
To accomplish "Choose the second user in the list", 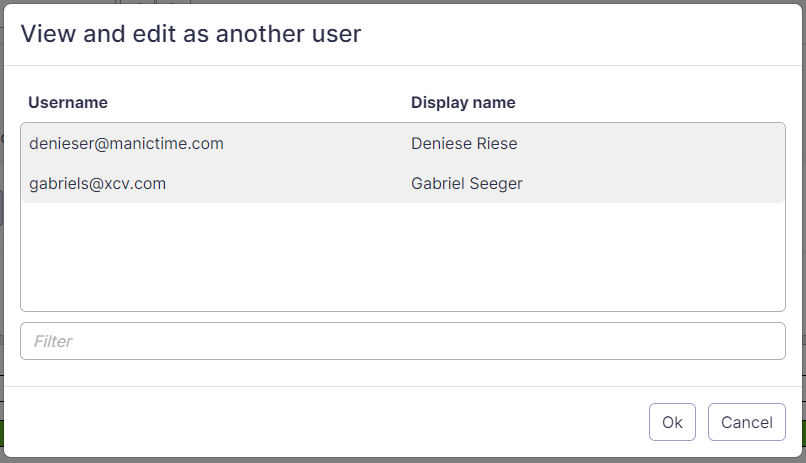I will tap(402, 183).
